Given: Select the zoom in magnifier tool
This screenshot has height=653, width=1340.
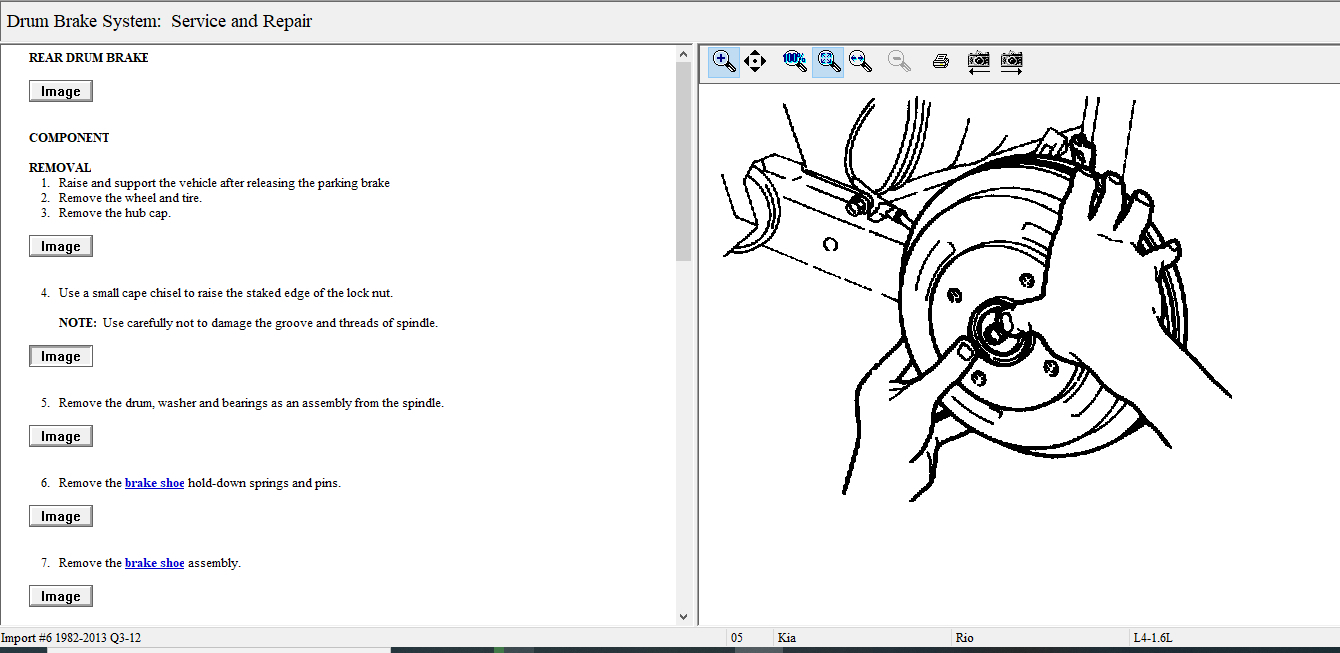Looking at the screenshot, I should tap(724, 61).
